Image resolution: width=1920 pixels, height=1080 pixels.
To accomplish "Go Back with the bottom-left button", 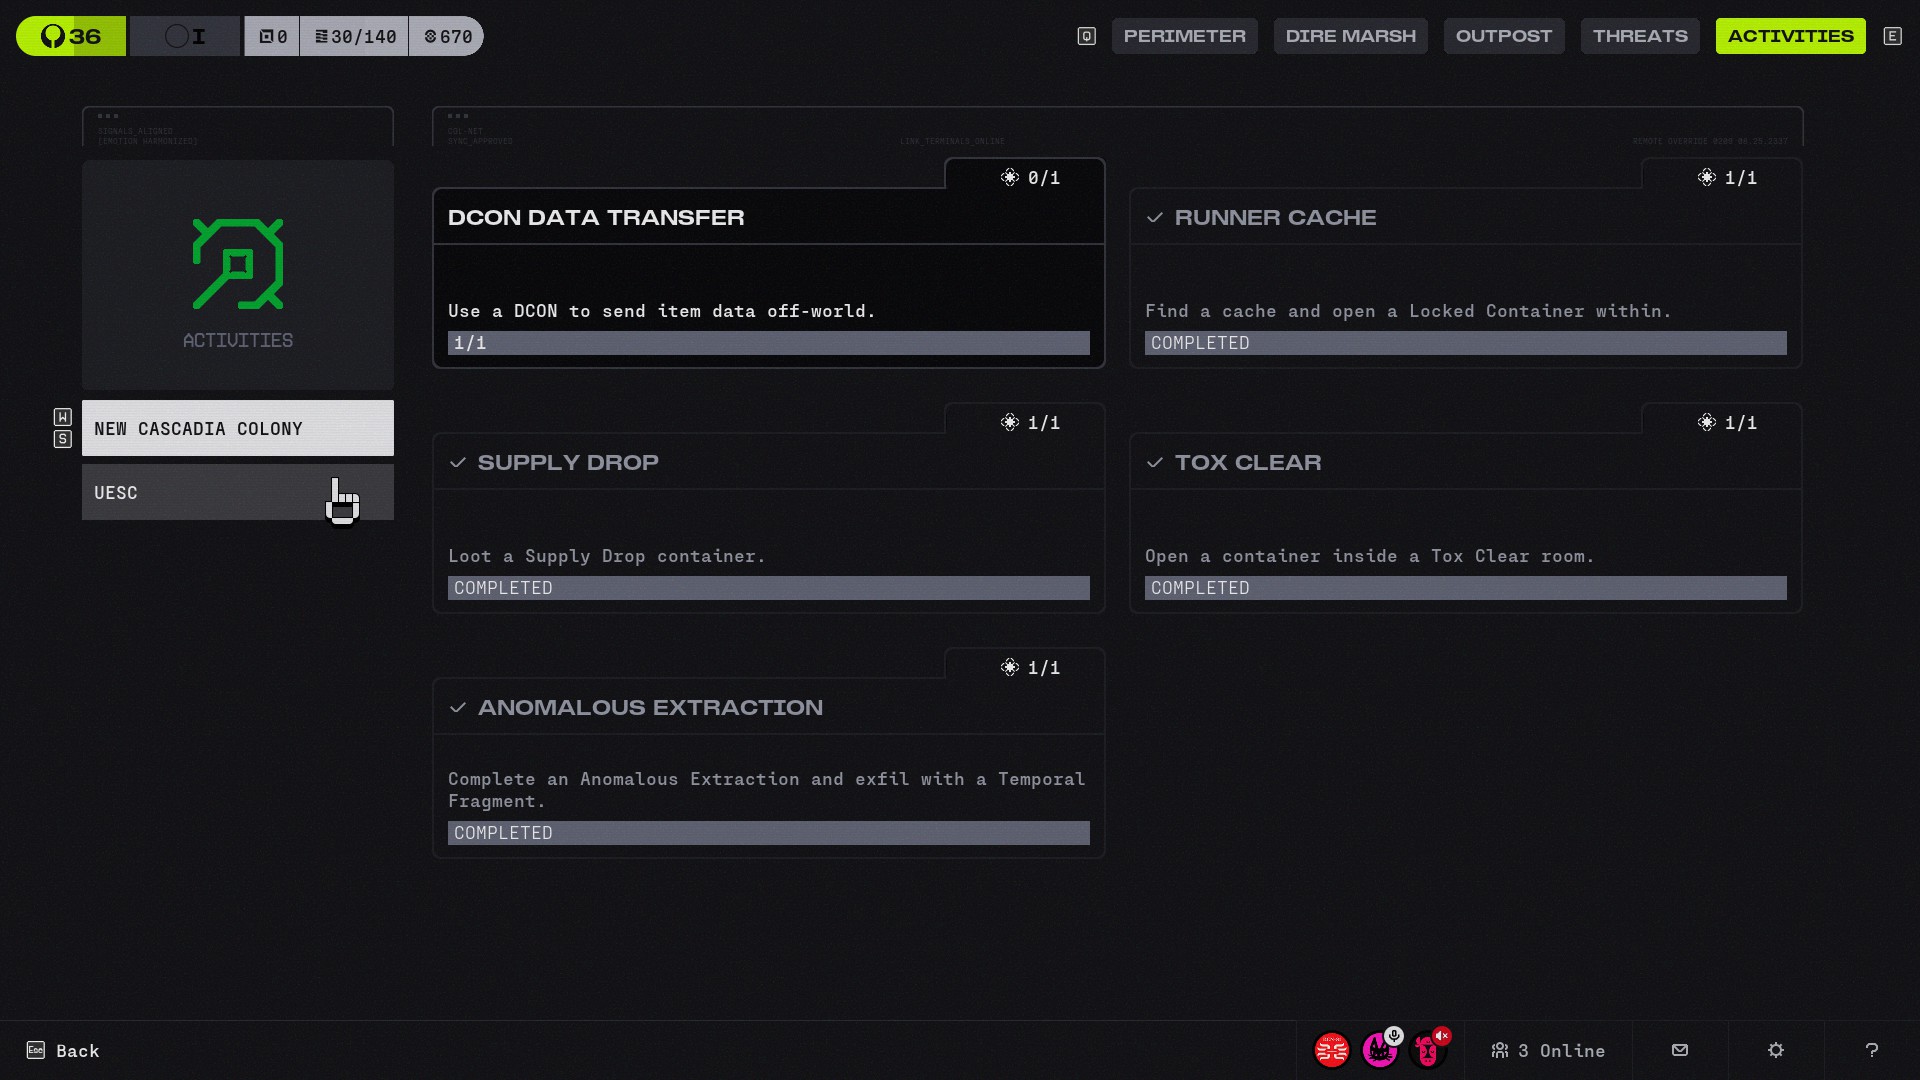I will coord(63,1050).
